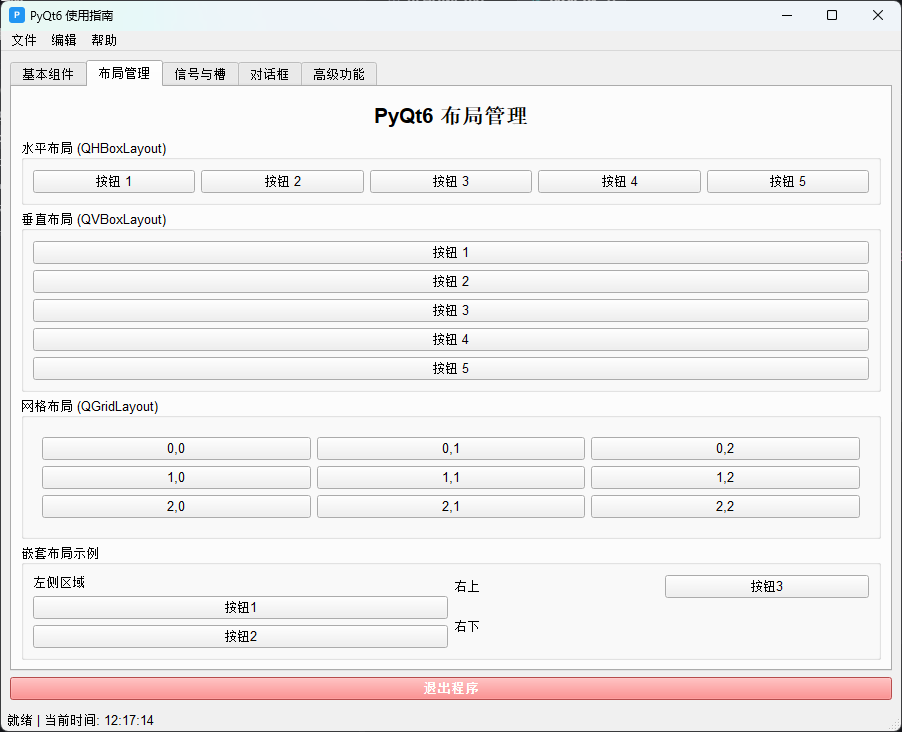902x732 pixels.
Task: Click grid button 2,0
Action: (x=176, y=506)
